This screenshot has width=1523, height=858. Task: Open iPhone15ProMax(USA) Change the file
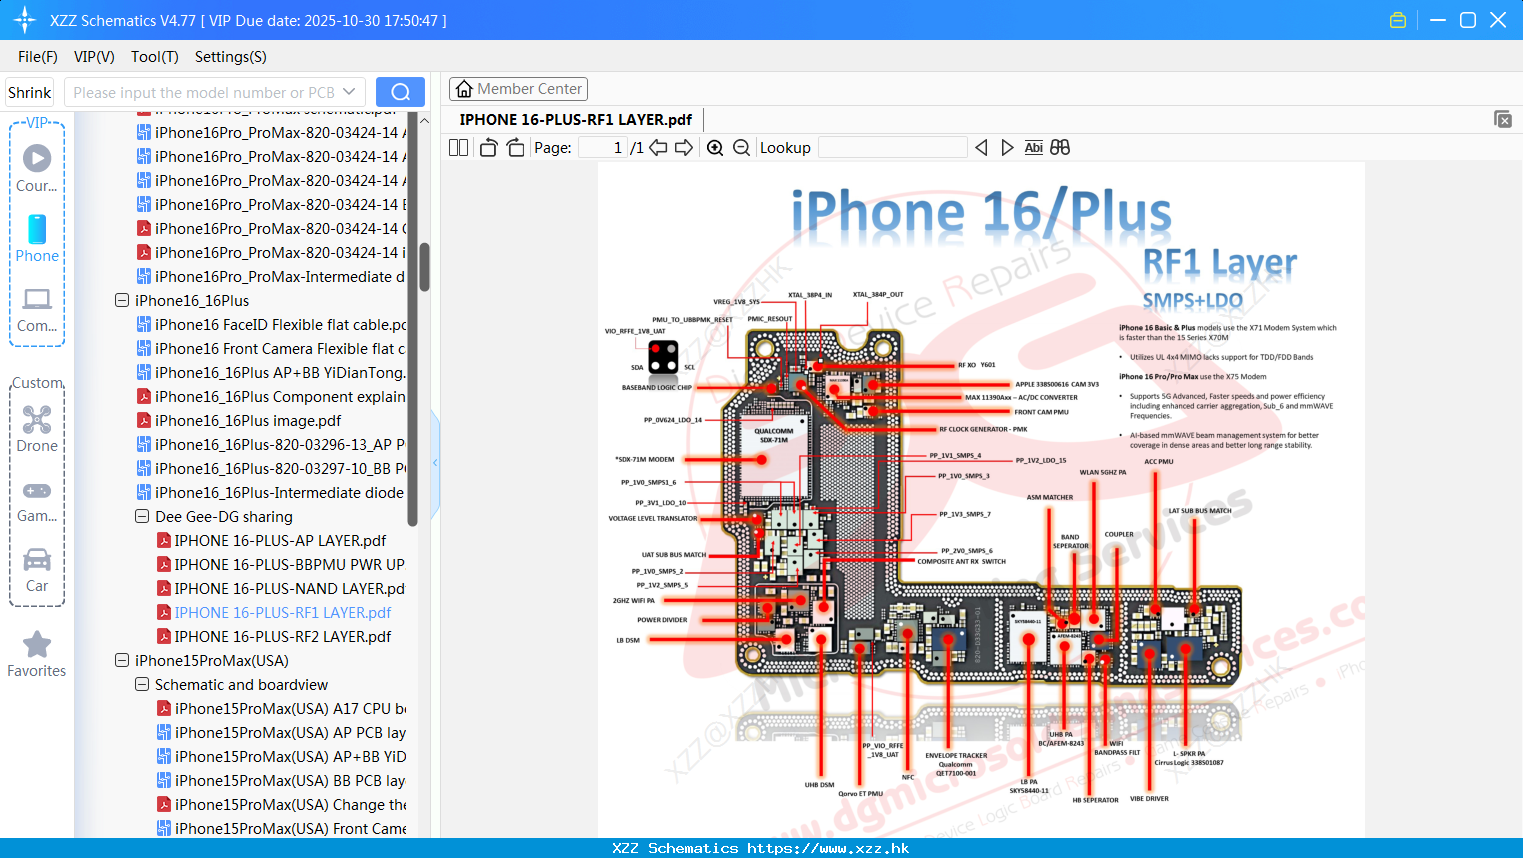point(281,804)
